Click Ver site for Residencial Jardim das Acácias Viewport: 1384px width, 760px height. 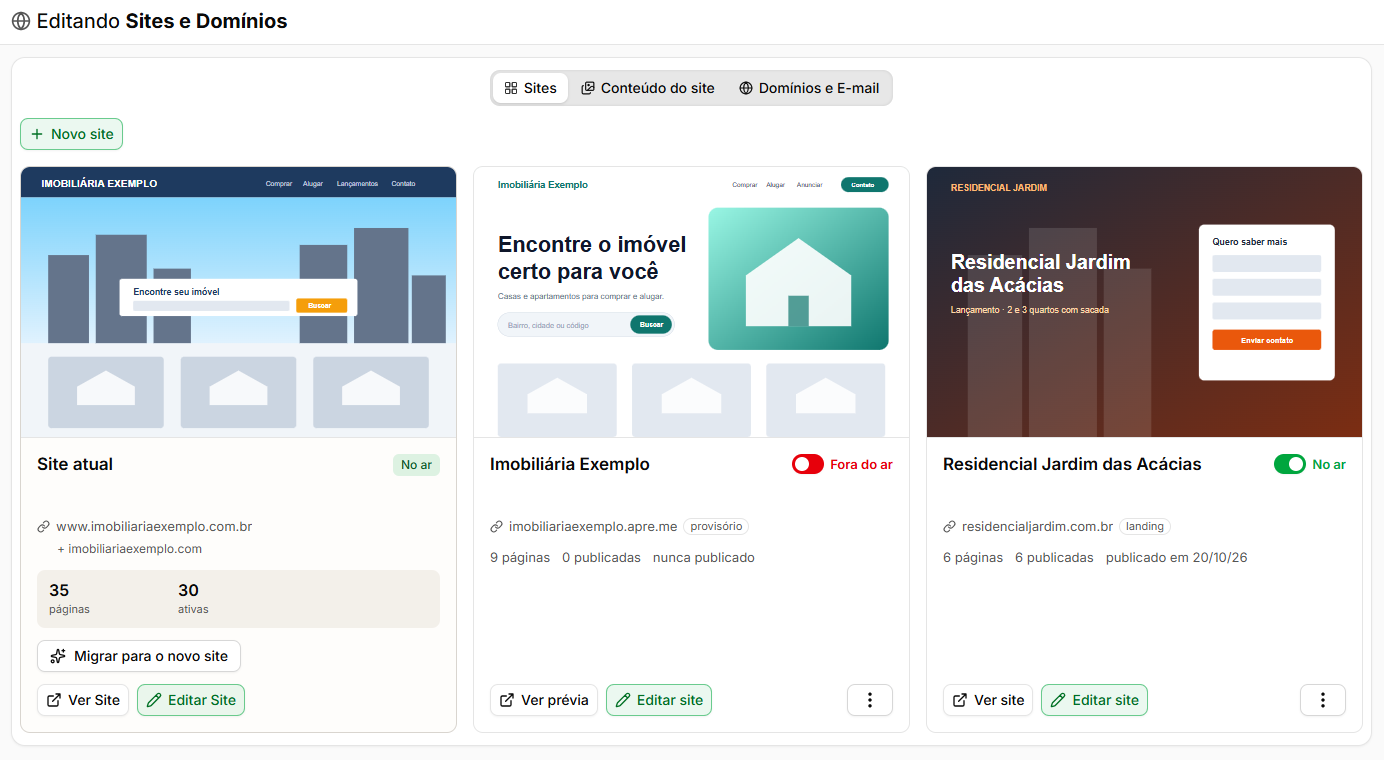point(988,700)
